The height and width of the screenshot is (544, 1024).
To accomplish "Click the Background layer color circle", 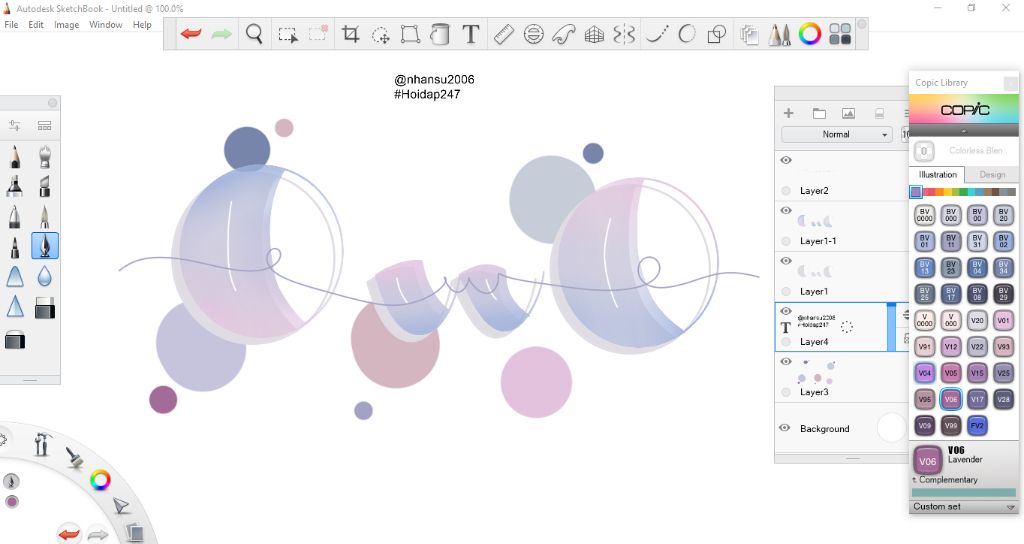I will [x=891, y=428].
